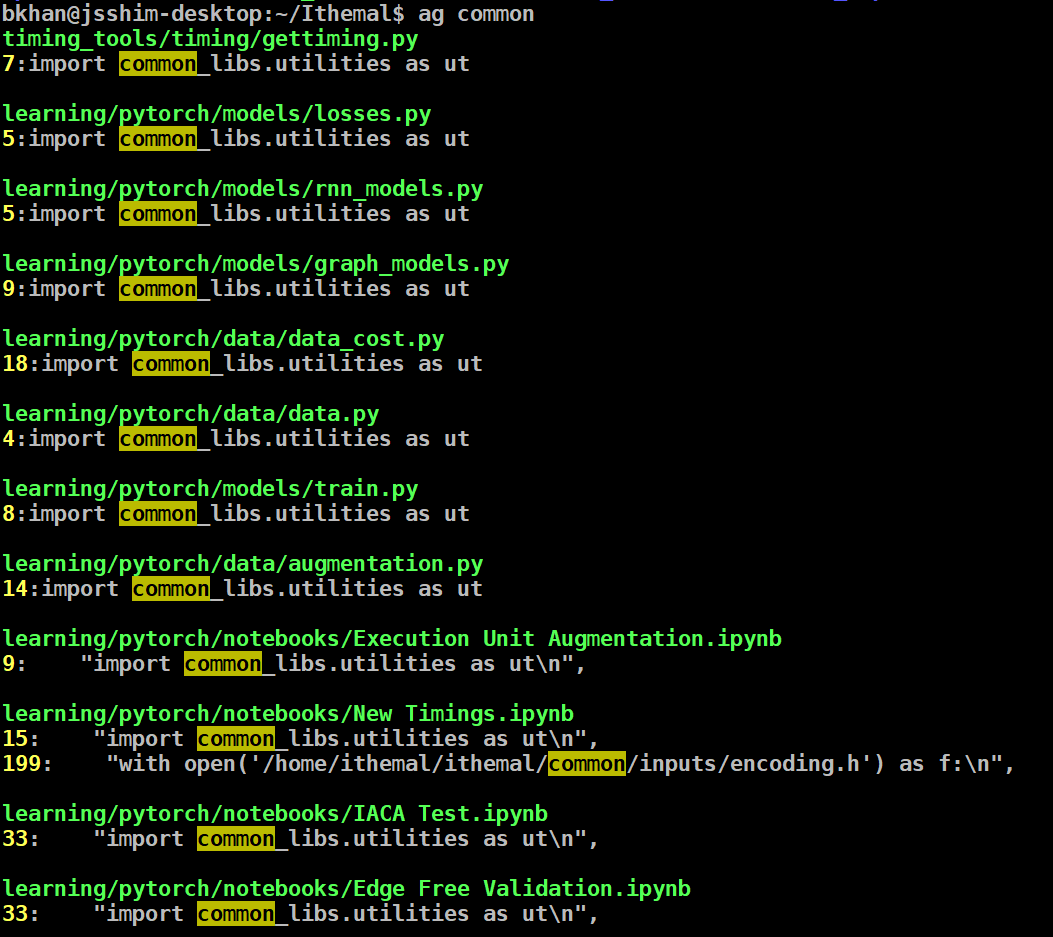Click the data_cost.py file path

pos(223,339)
